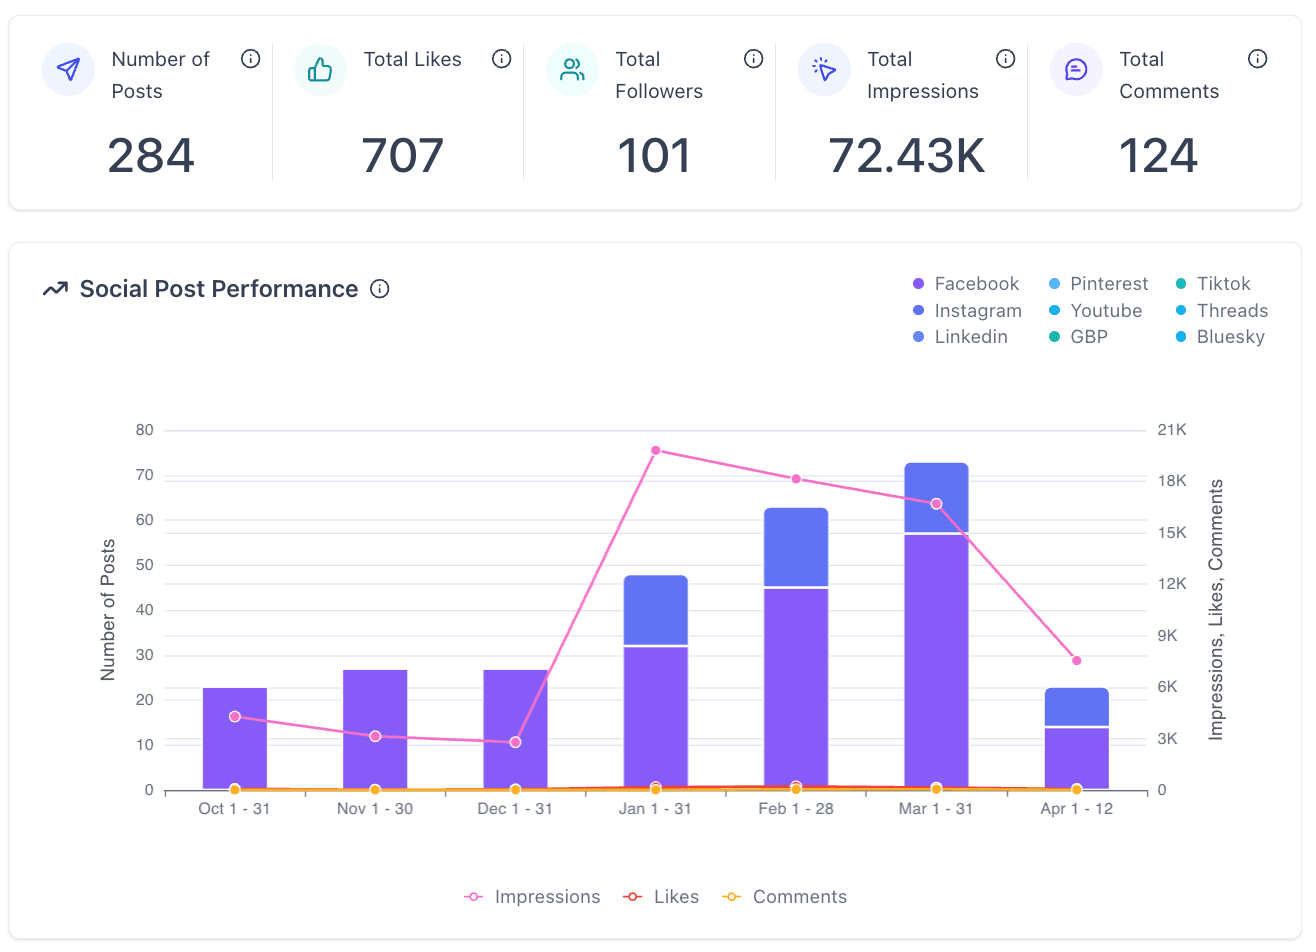Hide the Impressions line via bottom legend
This screenshot has height=952, width=1316.
pyautogui.click(x=532, y=897)
